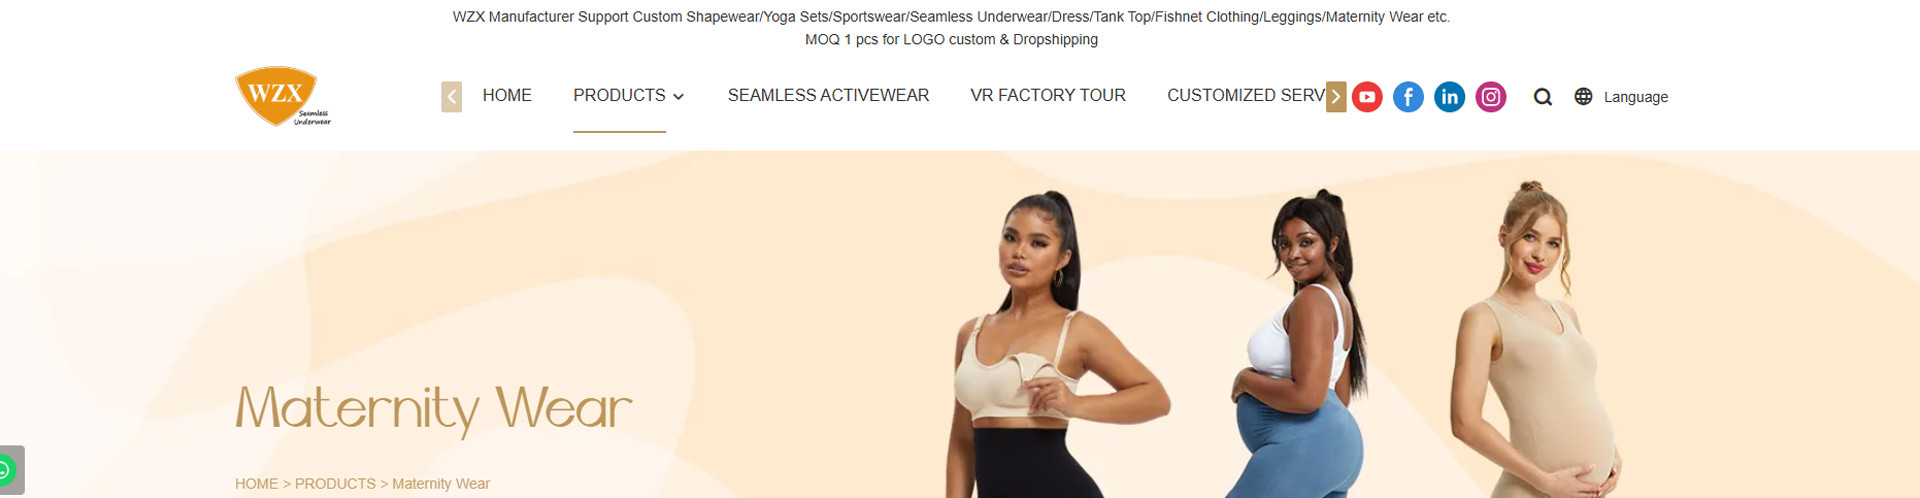Open the YouTube social icon
Screen dimensions: 1920x498
(x=1367, y=97)
